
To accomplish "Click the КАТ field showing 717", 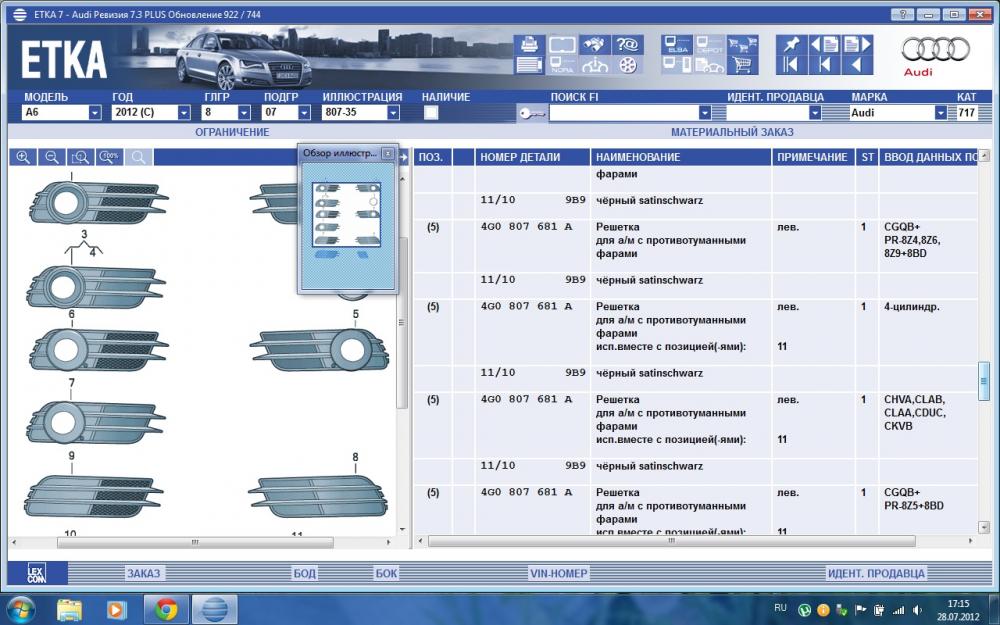I will pos(967,113).
